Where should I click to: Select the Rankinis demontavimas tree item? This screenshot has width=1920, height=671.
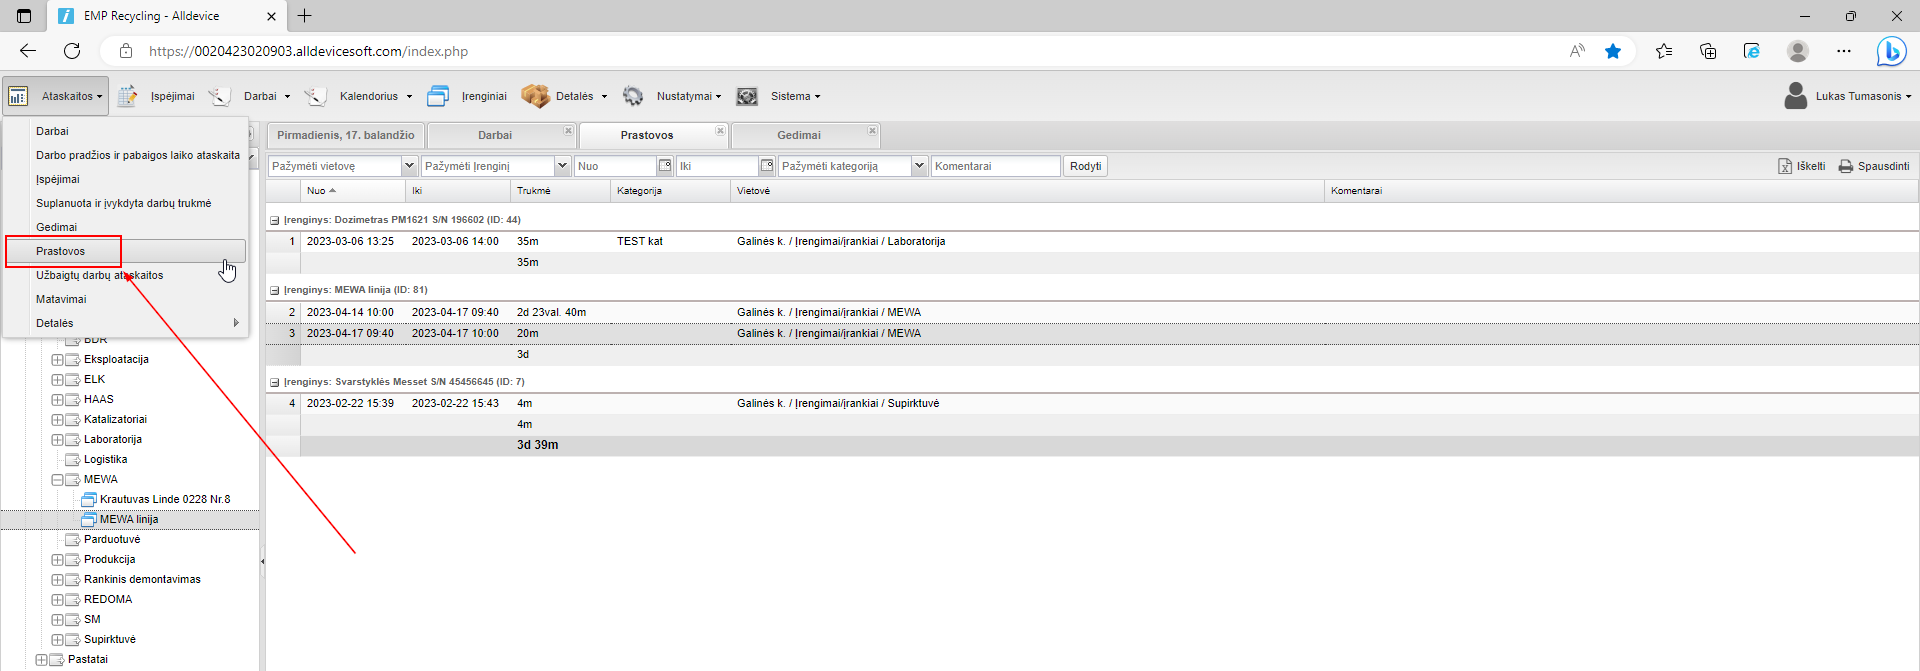tap(142, 579)
